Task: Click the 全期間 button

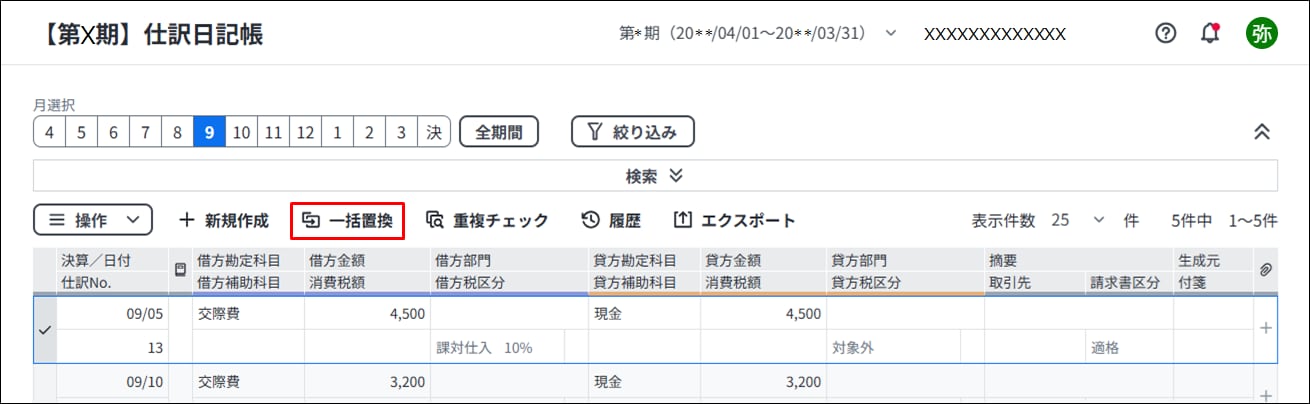Action: click(499, 131)
